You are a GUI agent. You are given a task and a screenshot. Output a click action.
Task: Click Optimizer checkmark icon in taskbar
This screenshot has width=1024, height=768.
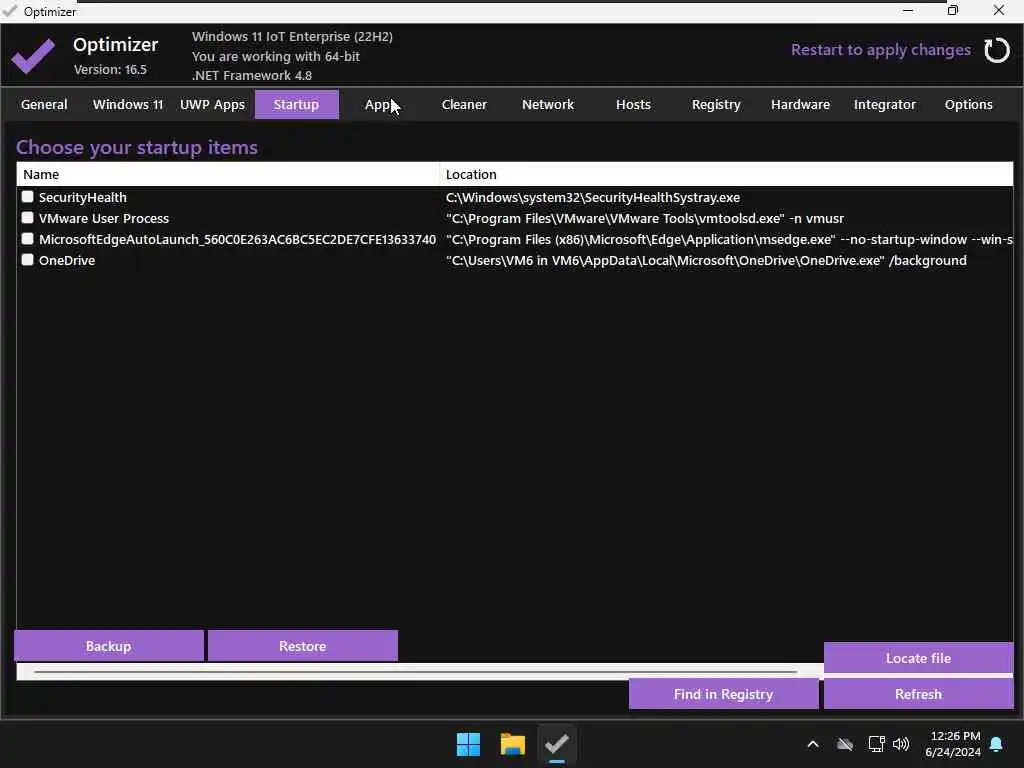pos(557,744)
